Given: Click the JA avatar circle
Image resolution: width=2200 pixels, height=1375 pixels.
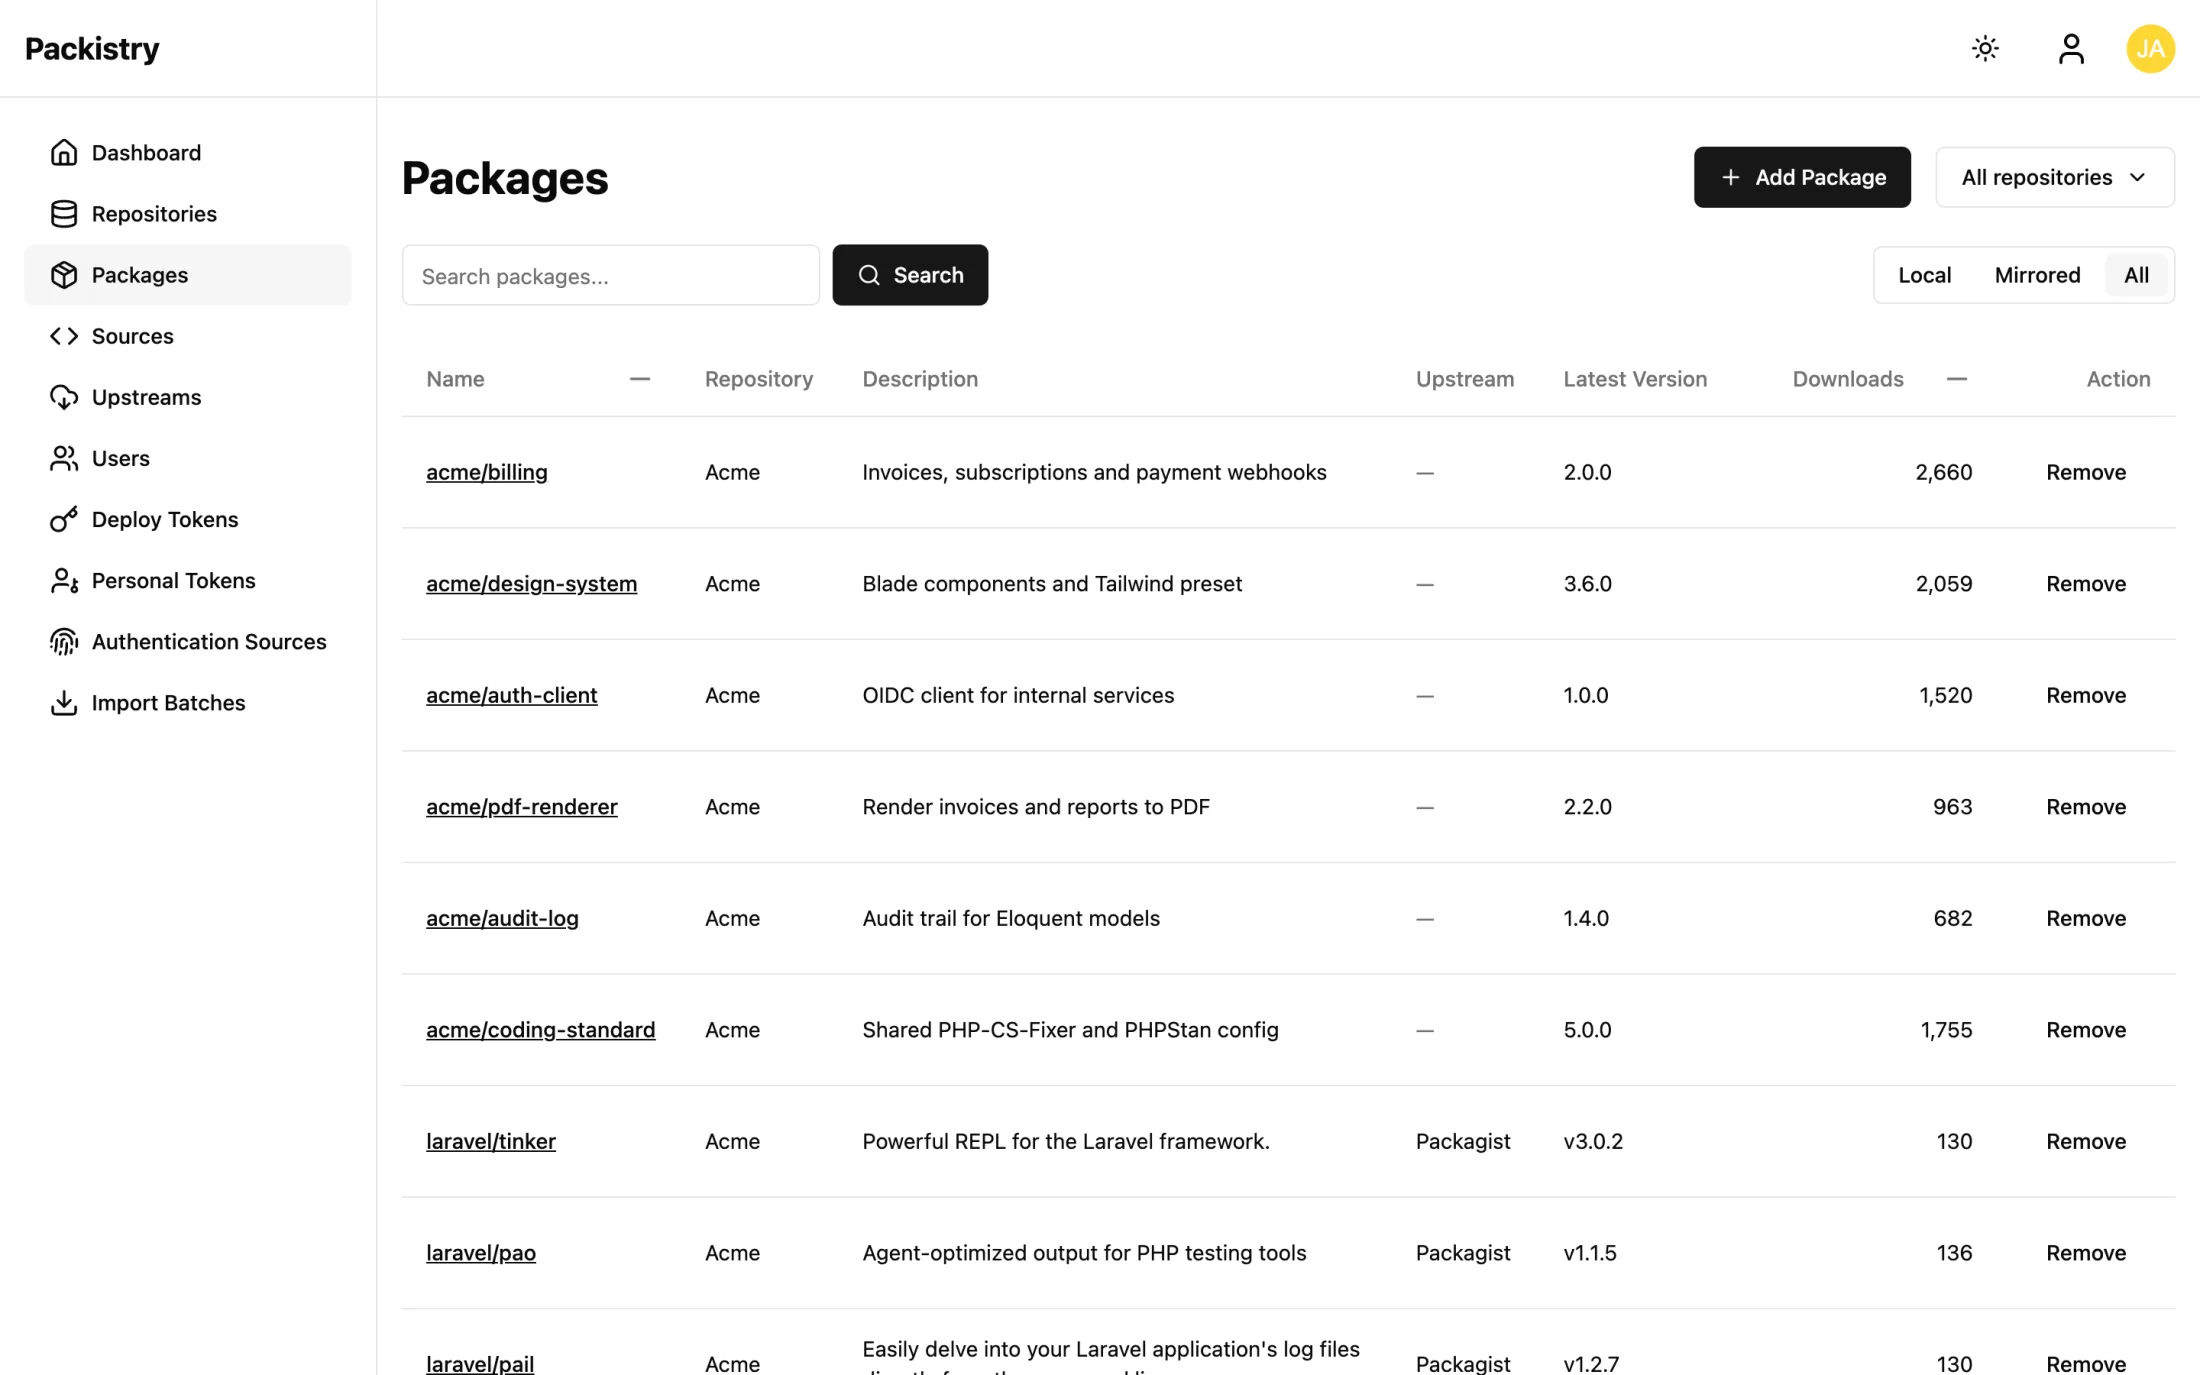Looking at the screenshot, I should (x=2150, y=48).
